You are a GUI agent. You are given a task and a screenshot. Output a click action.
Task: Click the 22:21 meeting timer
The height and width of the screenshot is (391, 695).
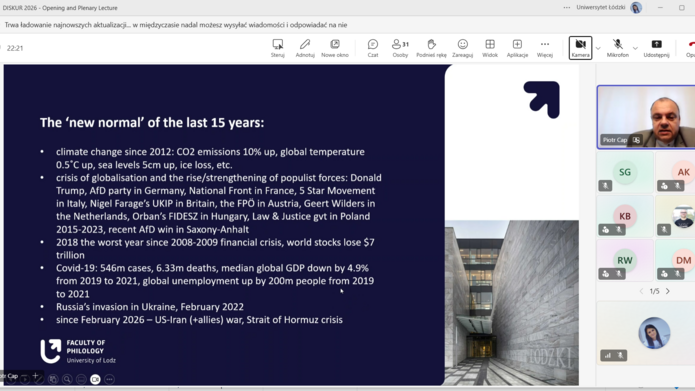coord(15,48)
